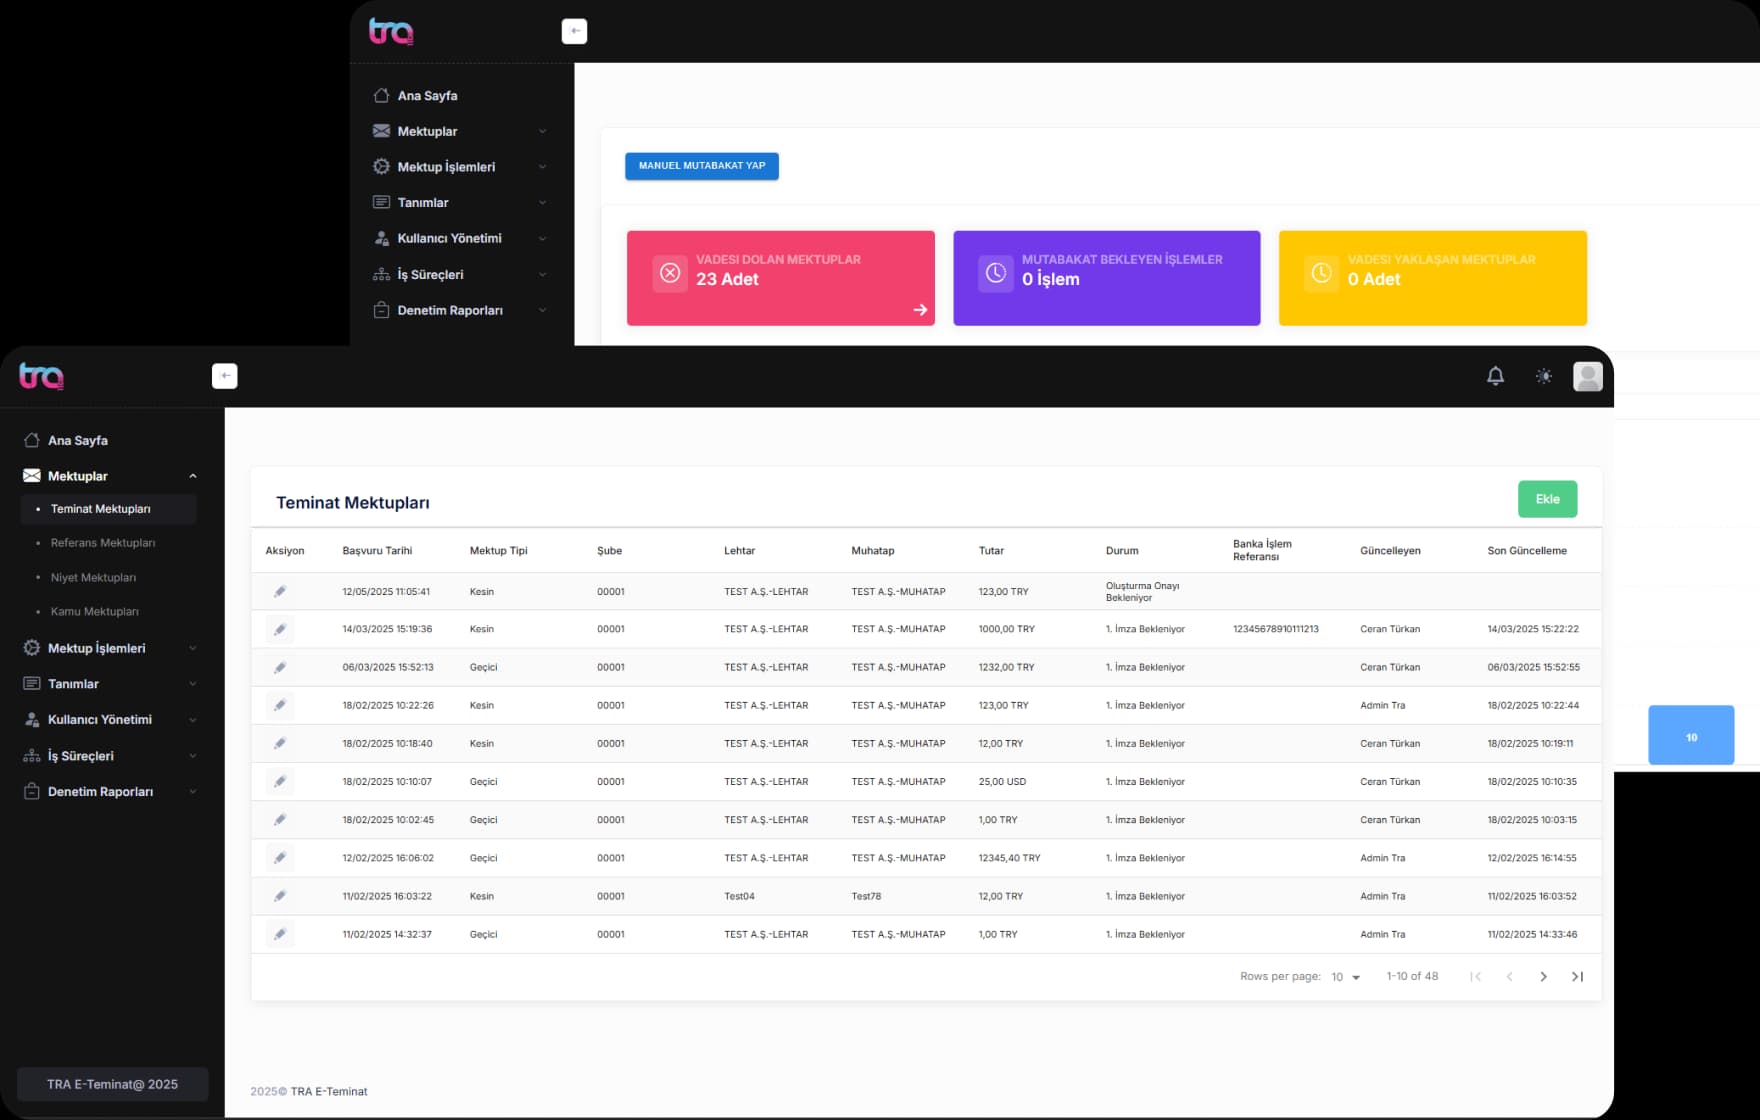Click the purple Mutabakat Bekleyen İşlemler card

(1106, 278)
